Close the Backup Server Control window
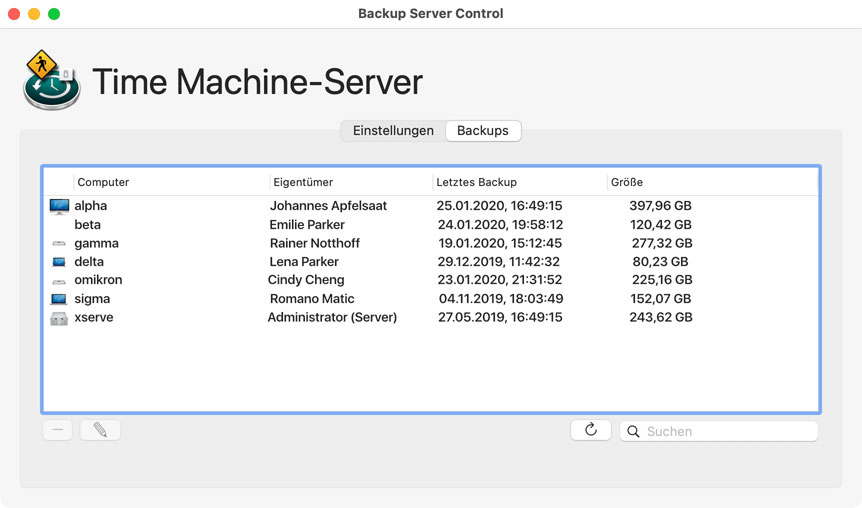This screenshot has width=862, height=508. (x=14, y=14)
